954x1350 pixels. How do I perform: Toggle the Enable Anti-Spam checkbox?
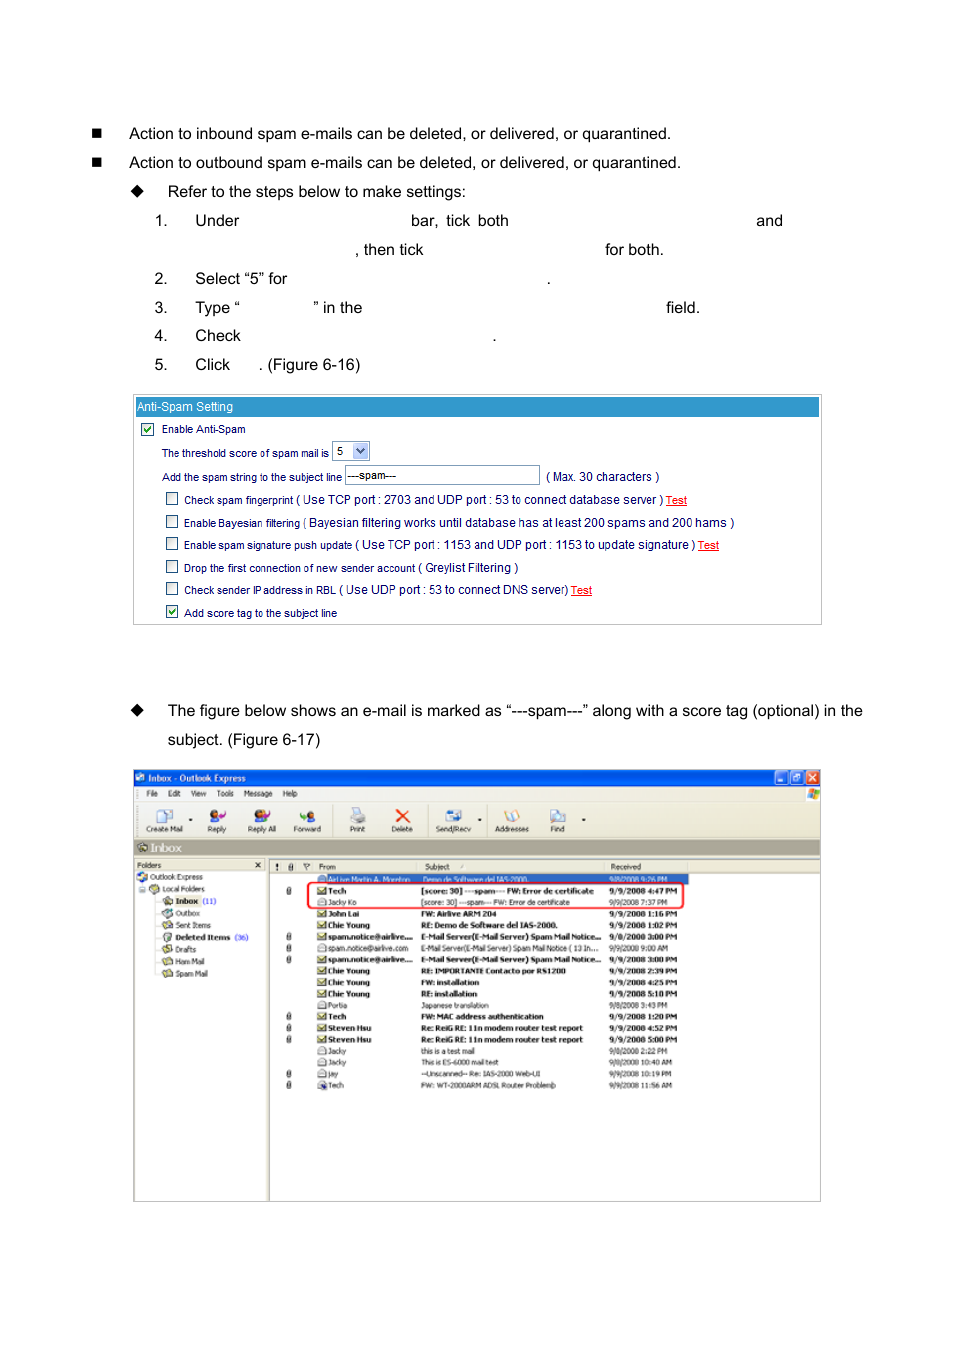pyautogui.click(x=148, y=429)
